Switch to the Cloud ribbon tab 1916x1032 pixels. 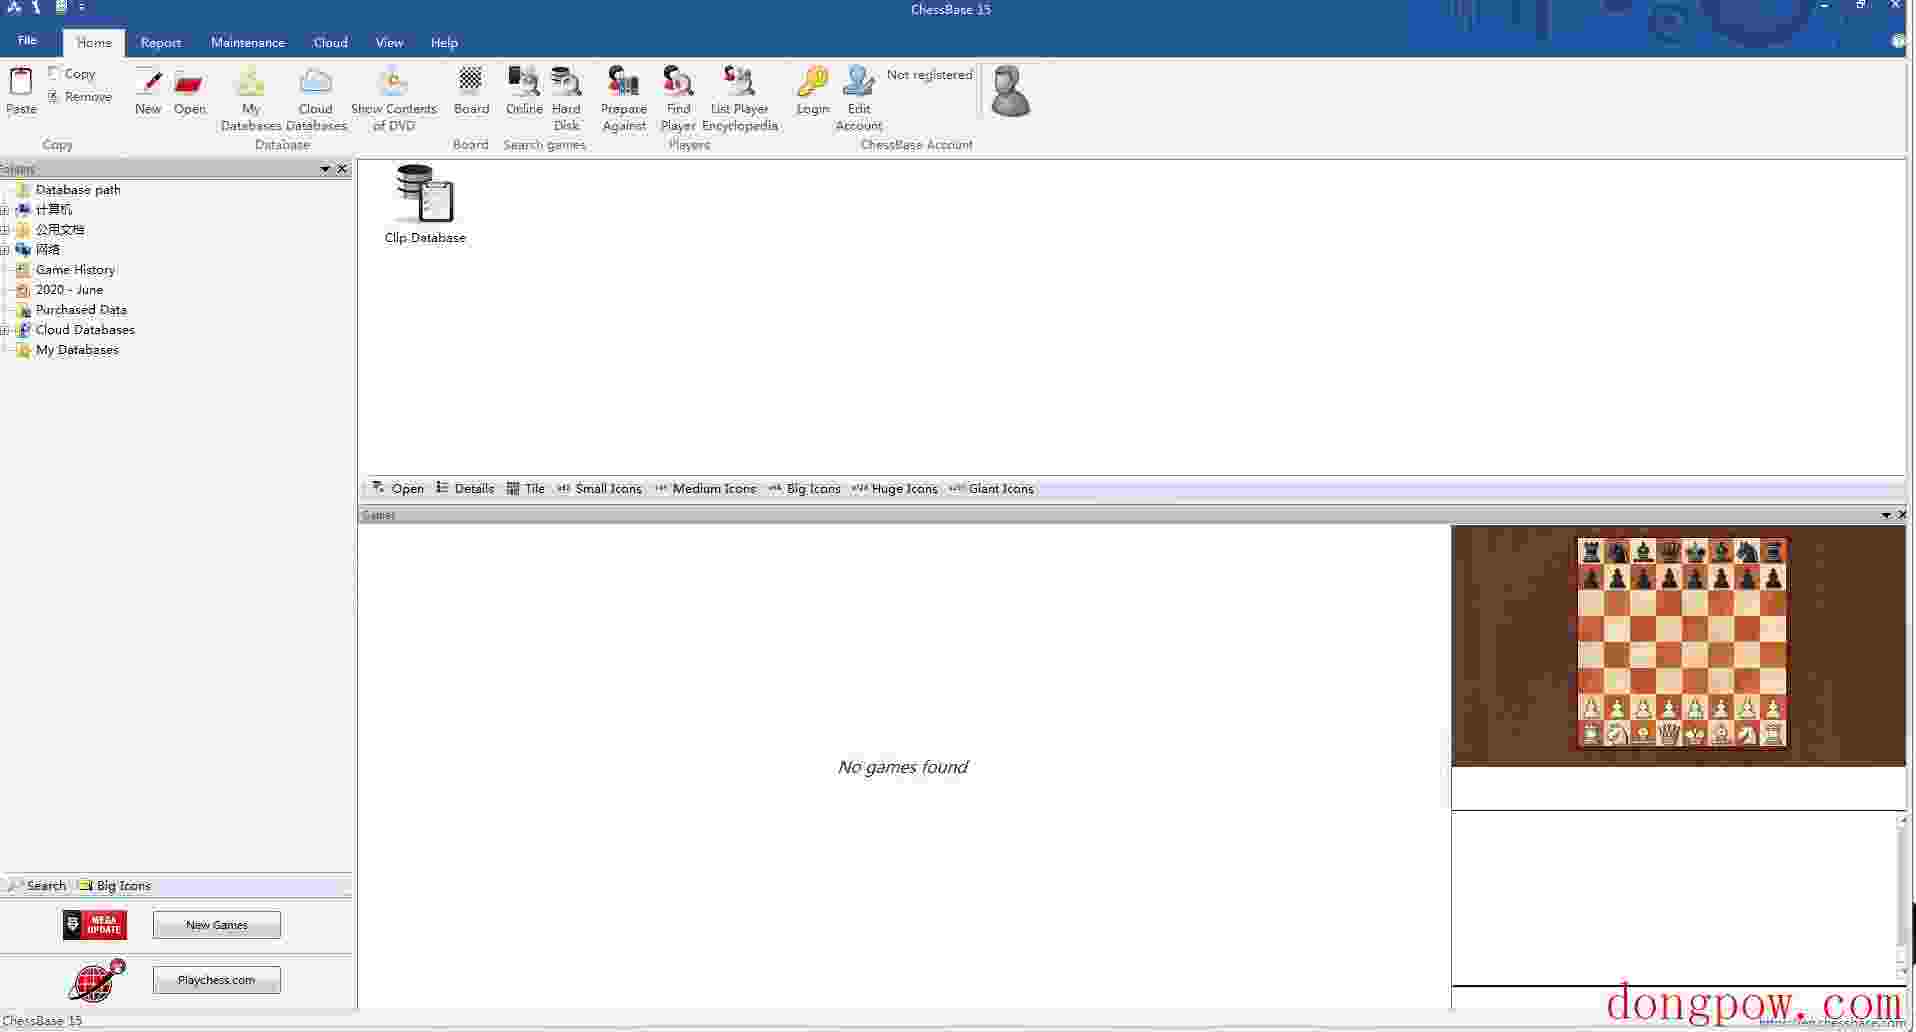click(x=330, y=42)
